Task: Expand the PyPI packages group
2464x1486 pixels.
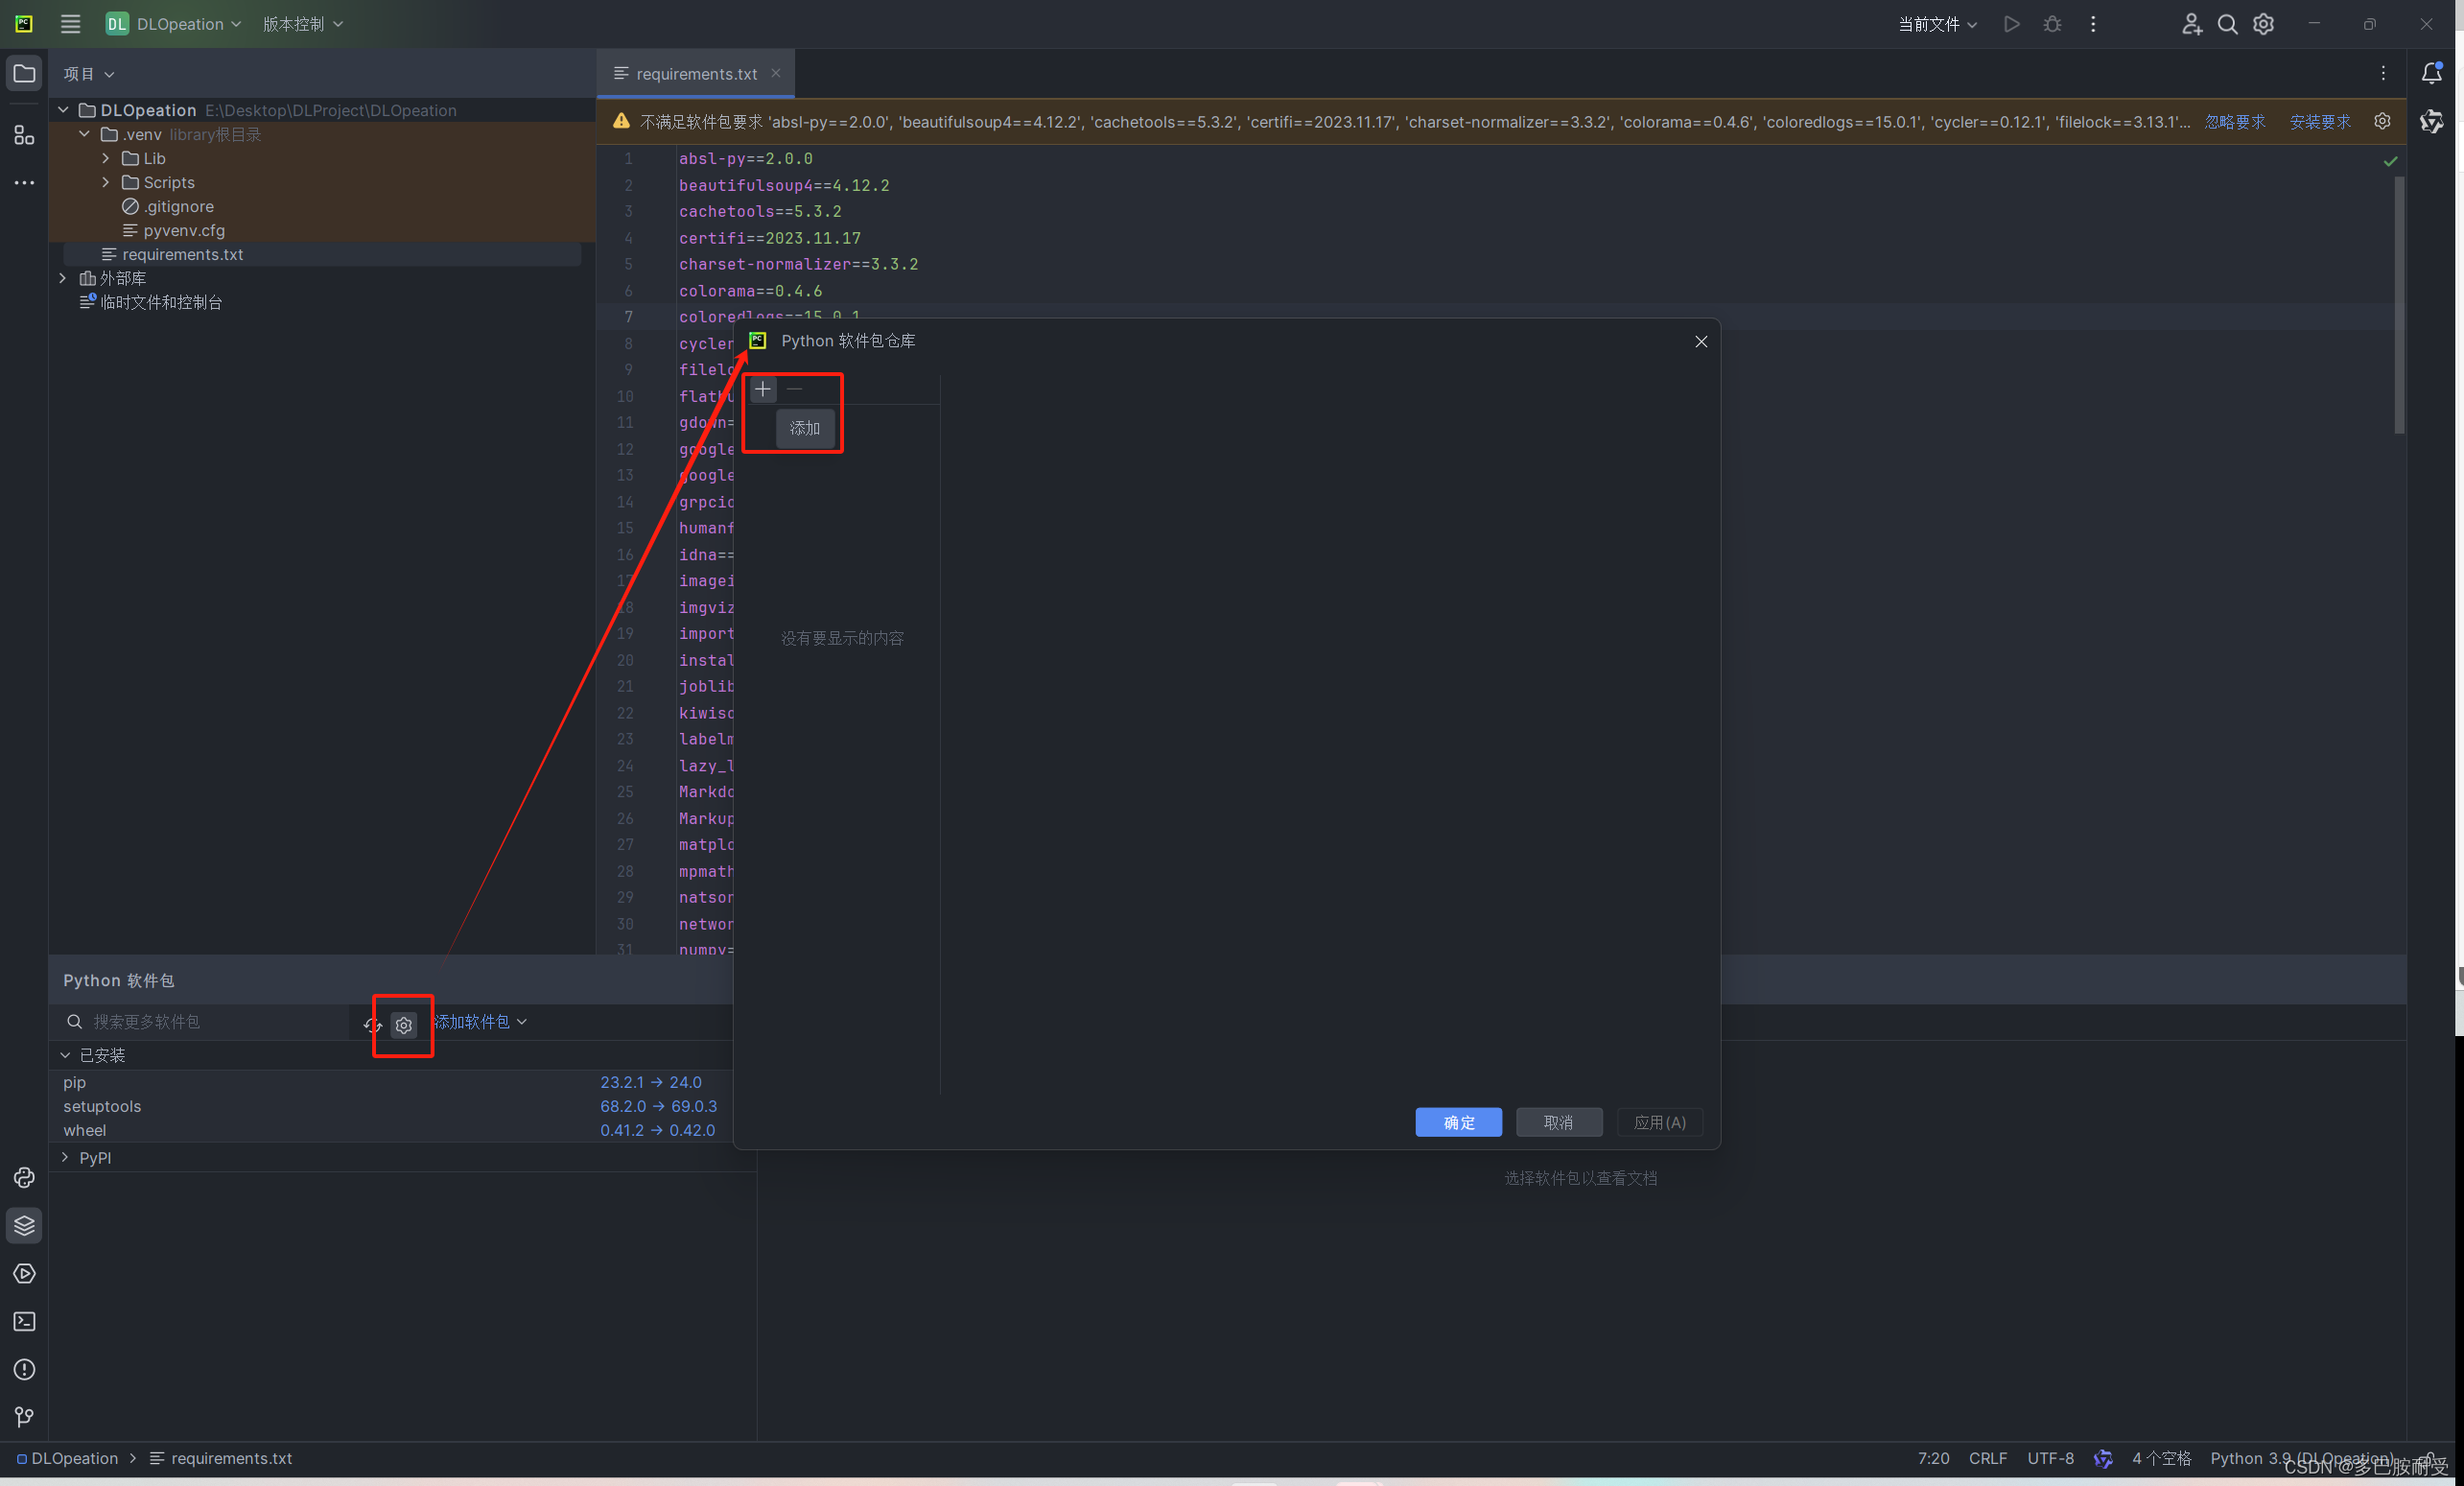Action: (x=65, y=1157)
